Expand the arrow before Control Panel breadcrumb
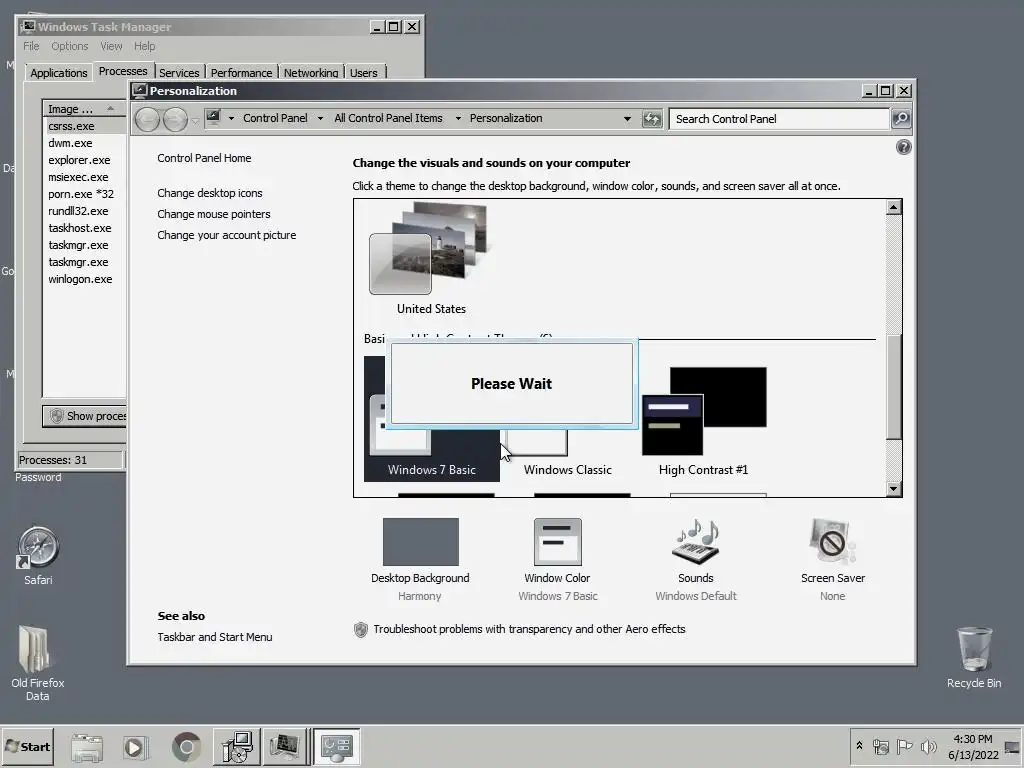The width and height of the screenshot is (1024, 768). (231, 118)
